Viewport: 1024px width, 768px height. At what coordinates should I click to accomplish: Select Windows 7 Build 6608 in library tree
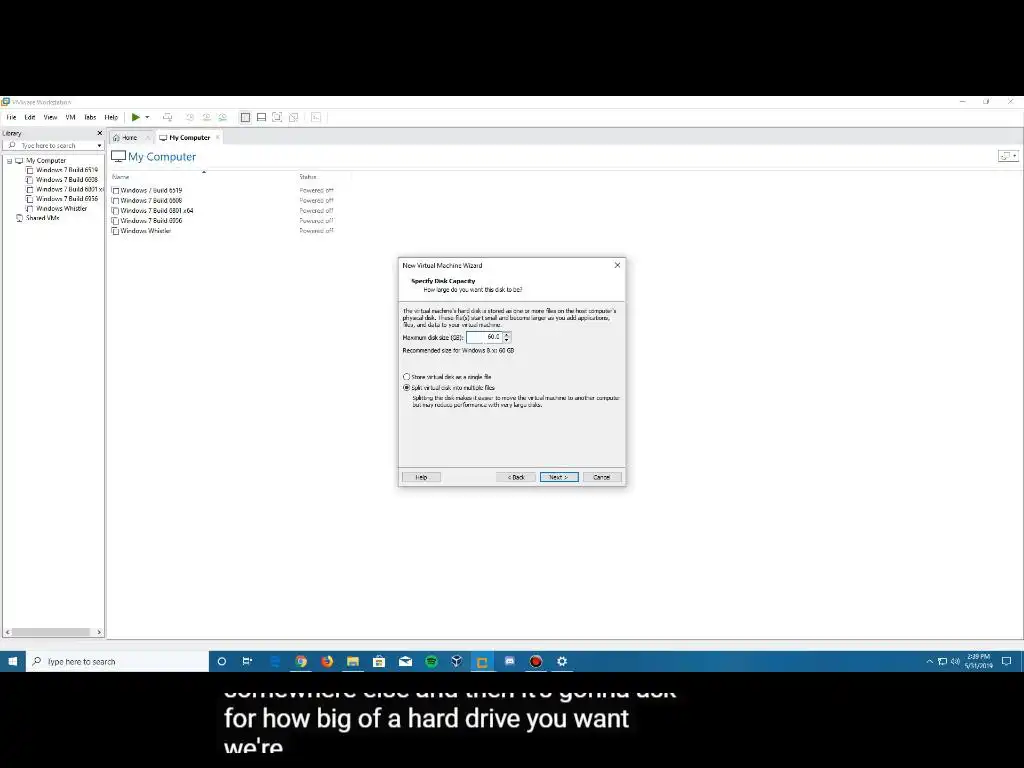[x=67, y=180]
